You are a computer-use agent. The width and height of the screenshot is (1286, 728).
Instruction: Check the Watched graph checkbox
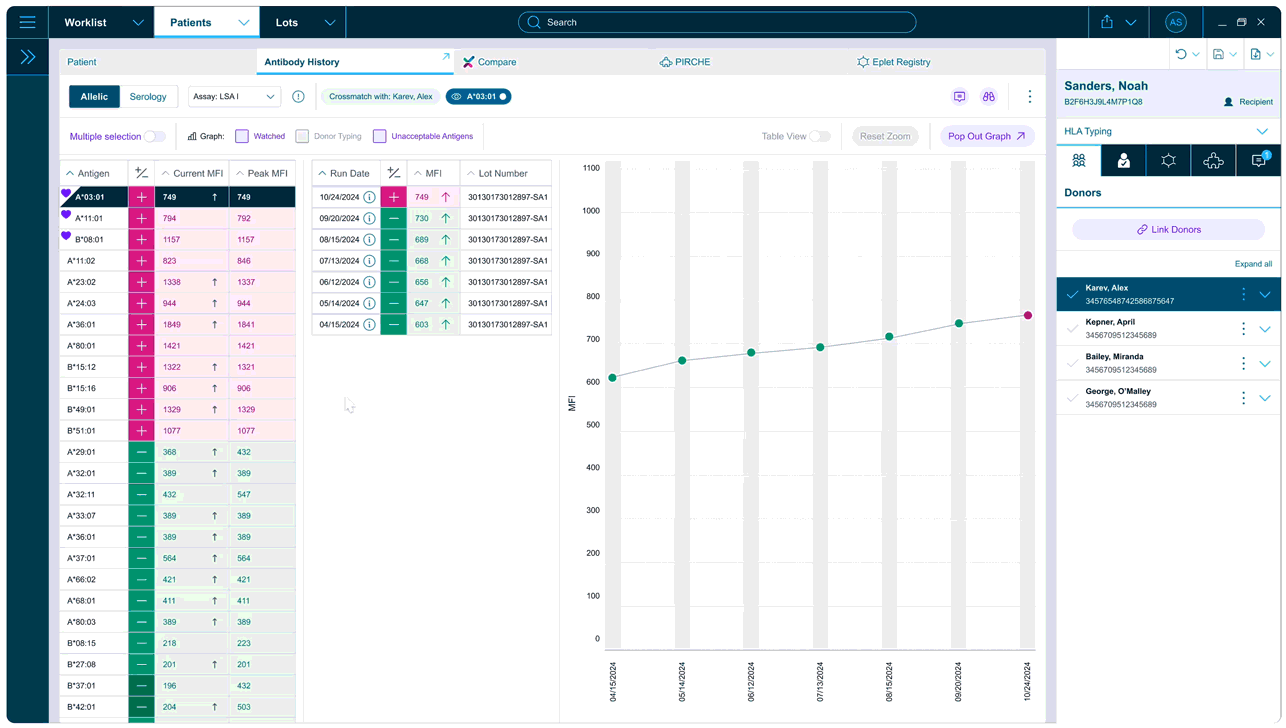(242, 136)
